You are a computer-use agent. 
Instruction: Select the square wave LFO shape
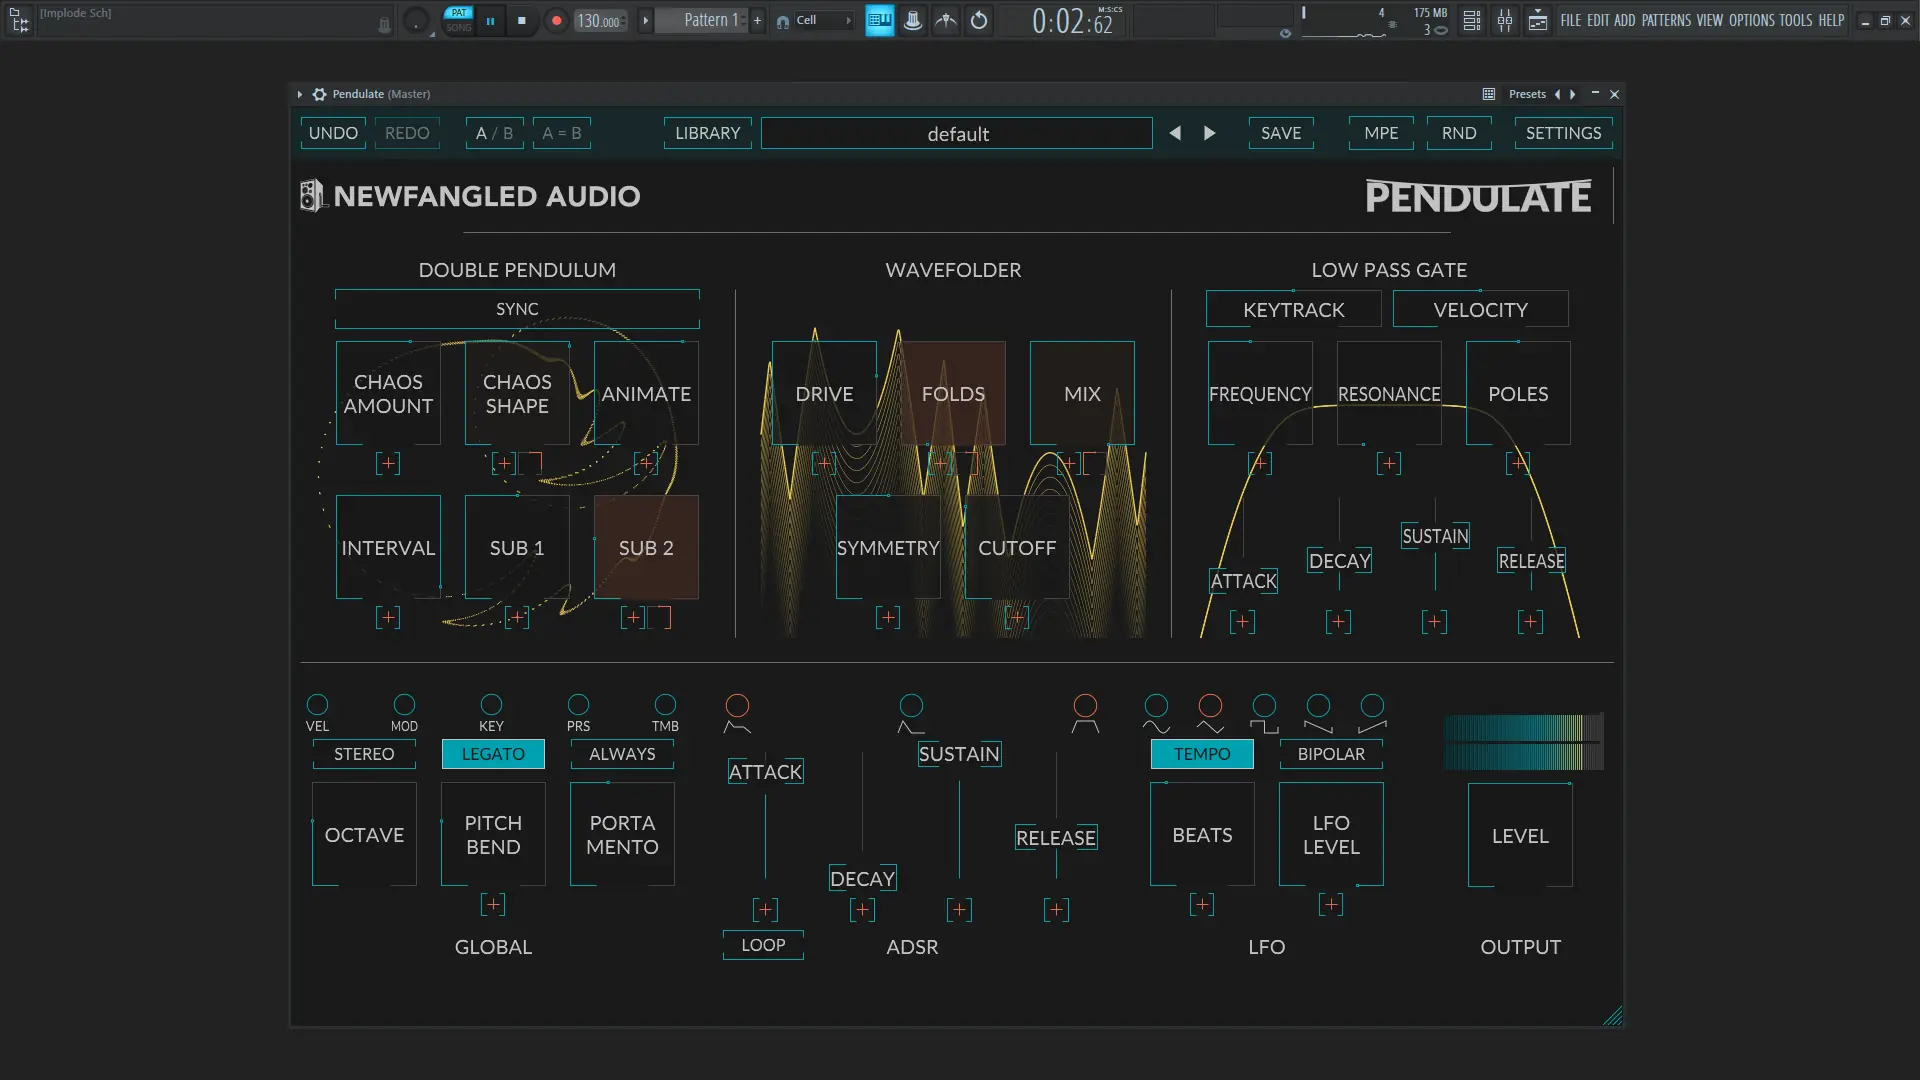tap(1264, 706)
